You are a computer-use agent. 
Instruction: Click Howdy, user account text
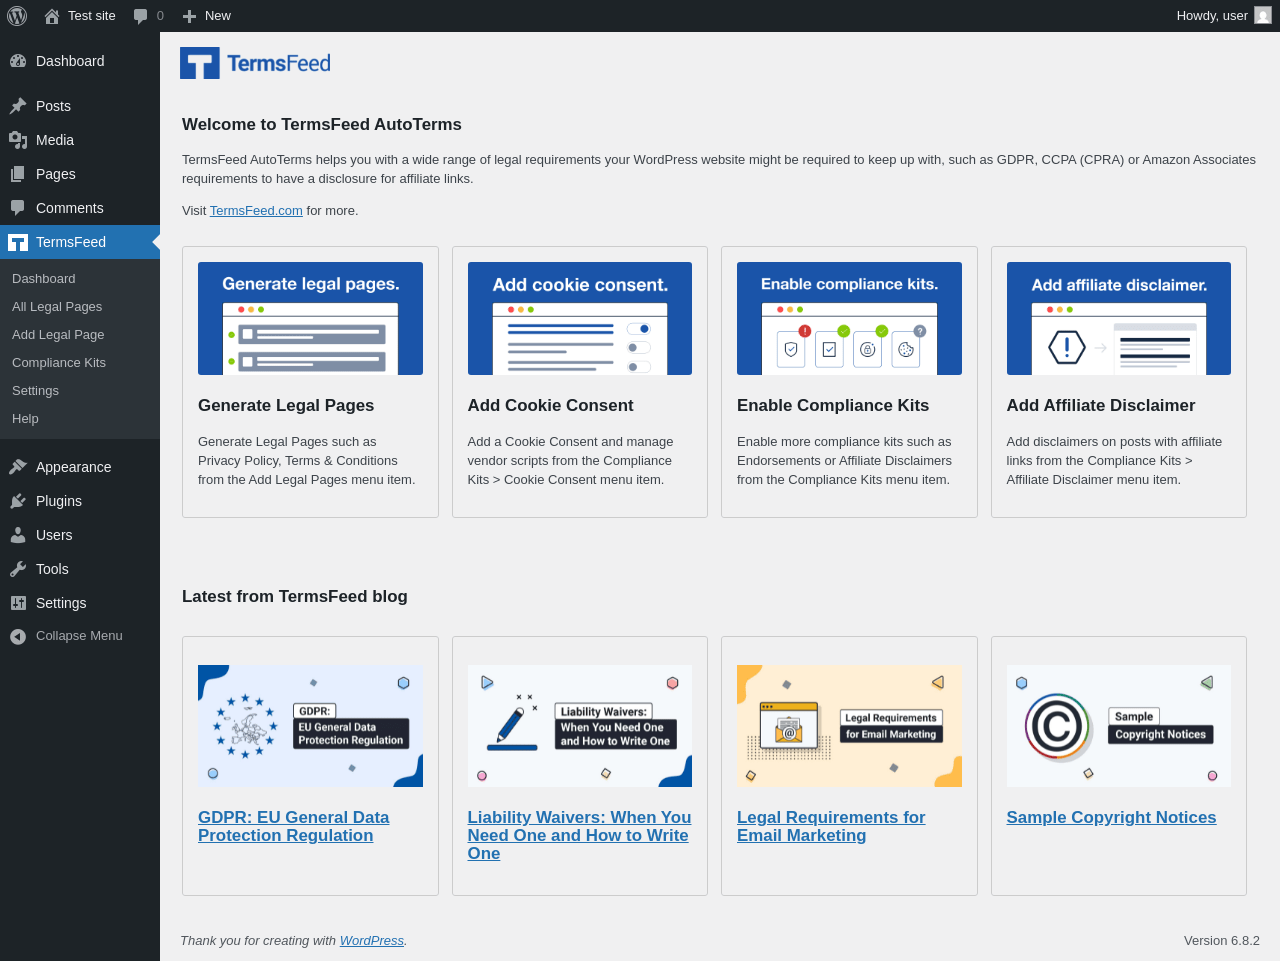[1212, 16]
